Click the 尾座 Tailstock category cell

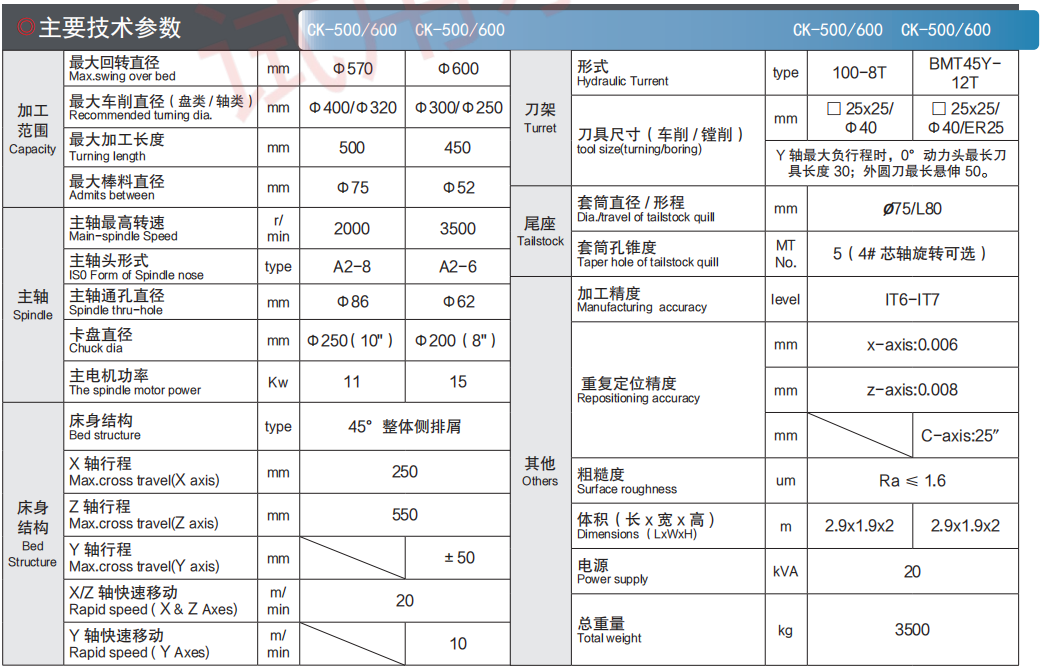pos(540,231)
